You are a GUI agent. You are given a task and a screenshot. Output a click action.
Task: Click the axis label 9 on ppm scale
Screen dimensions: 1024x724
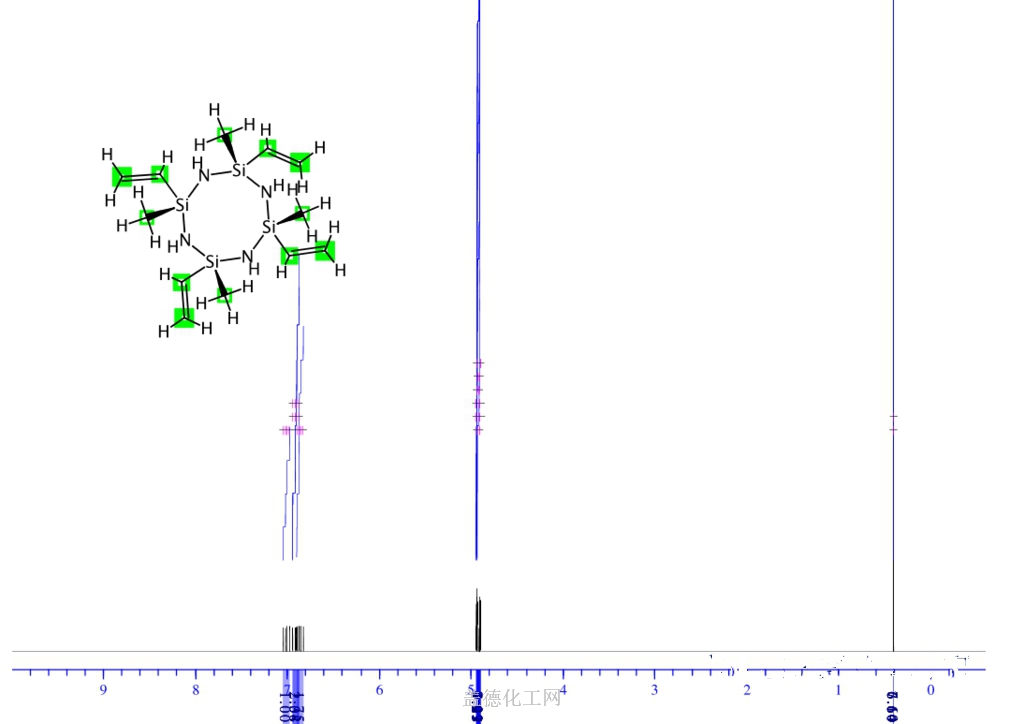(103, 690)
